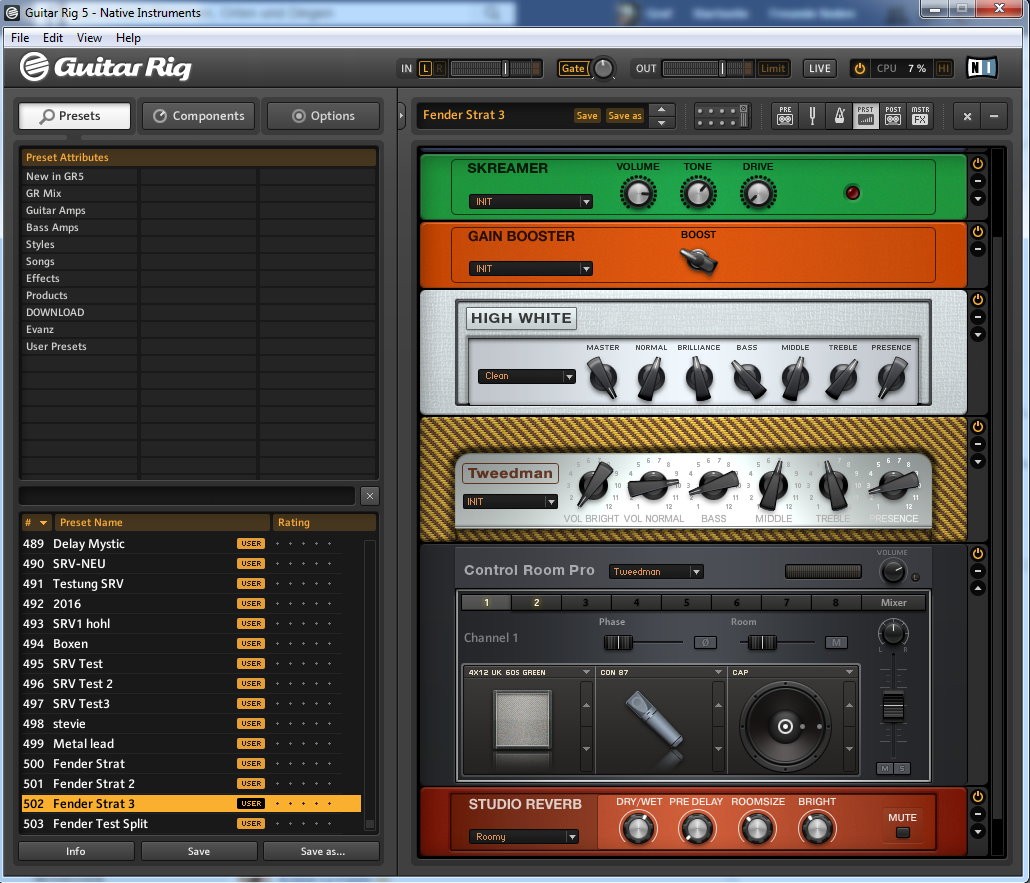Open the Master FX section
1030x883 pixels.
pyautogui.click(x=920, y=116)
